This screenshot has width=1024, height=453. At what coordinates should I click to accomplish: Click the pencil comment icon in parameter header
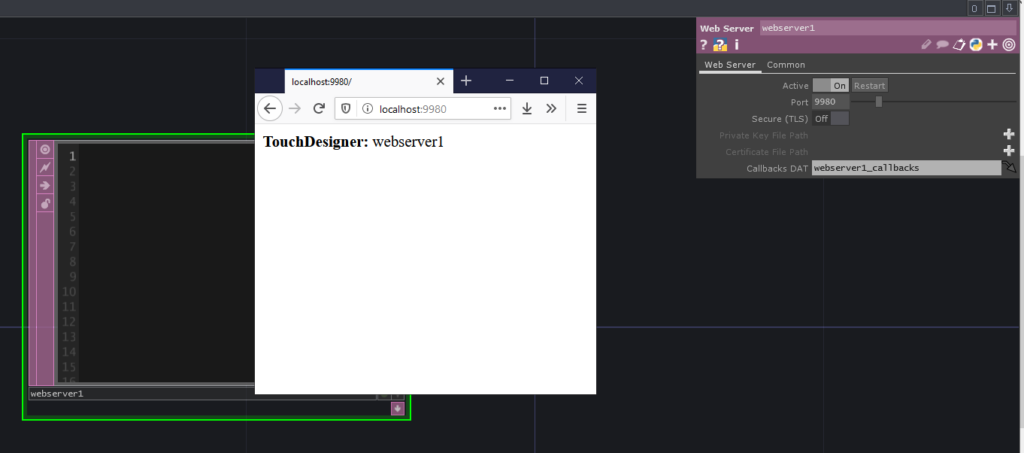coord(925,45)
